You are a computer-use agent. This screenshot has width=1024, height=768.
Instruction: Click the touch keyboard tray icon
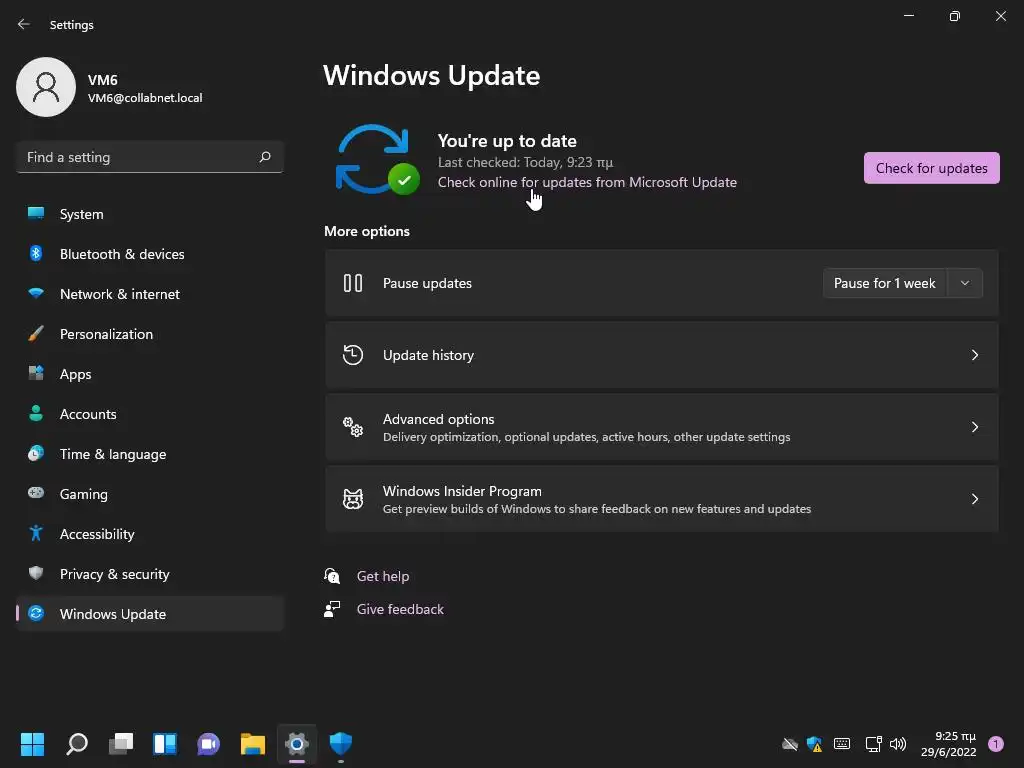pyautogui.click(x=842, y=744)
